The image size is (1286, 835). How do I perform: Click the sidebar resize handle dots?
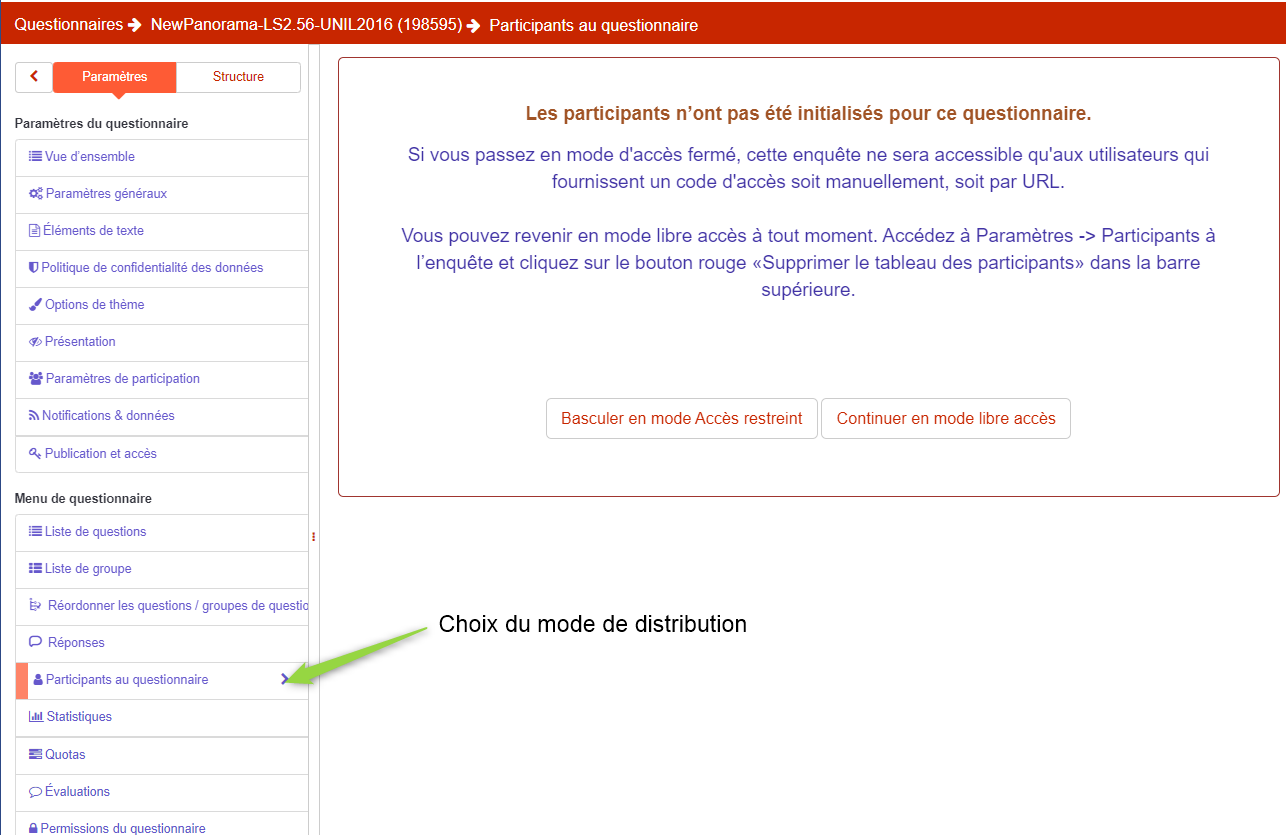[314, 537]
